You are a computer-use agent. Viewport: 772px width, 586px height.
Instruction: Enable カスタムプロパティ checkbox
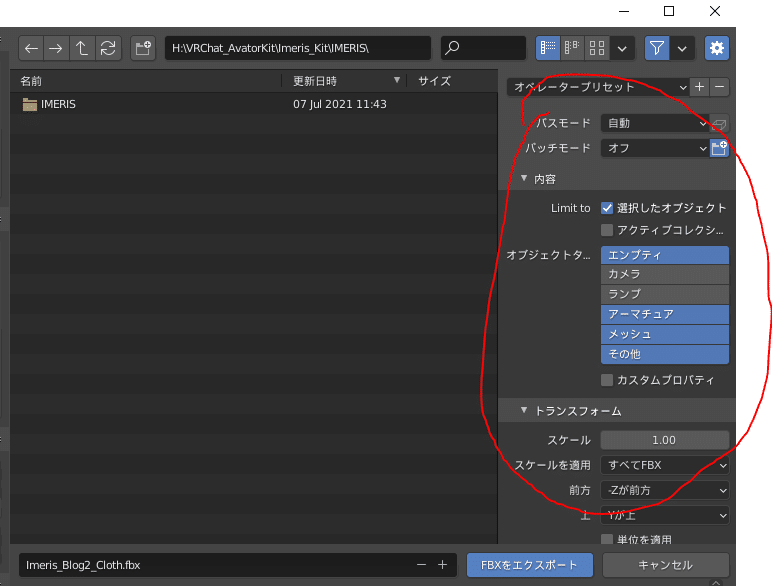[607, 380]
